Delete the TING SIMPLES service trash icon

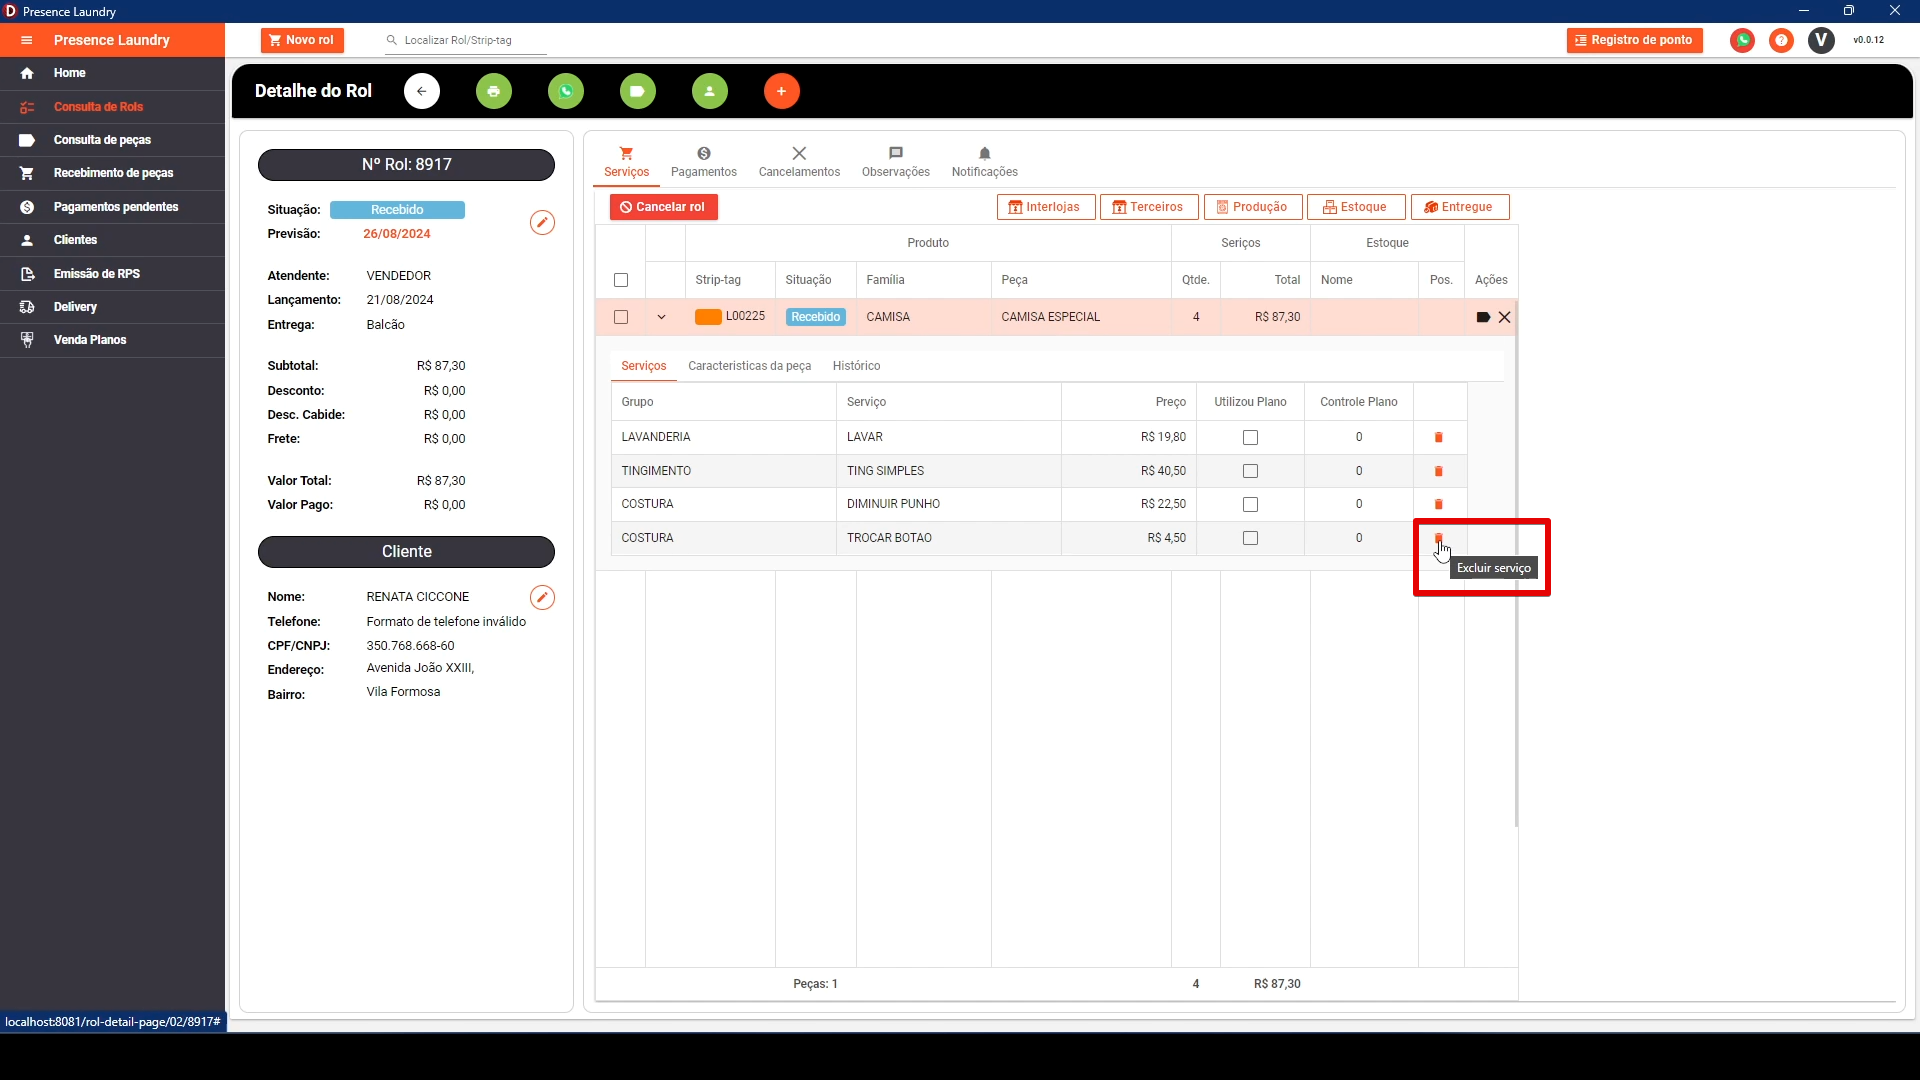[1439, 471]
